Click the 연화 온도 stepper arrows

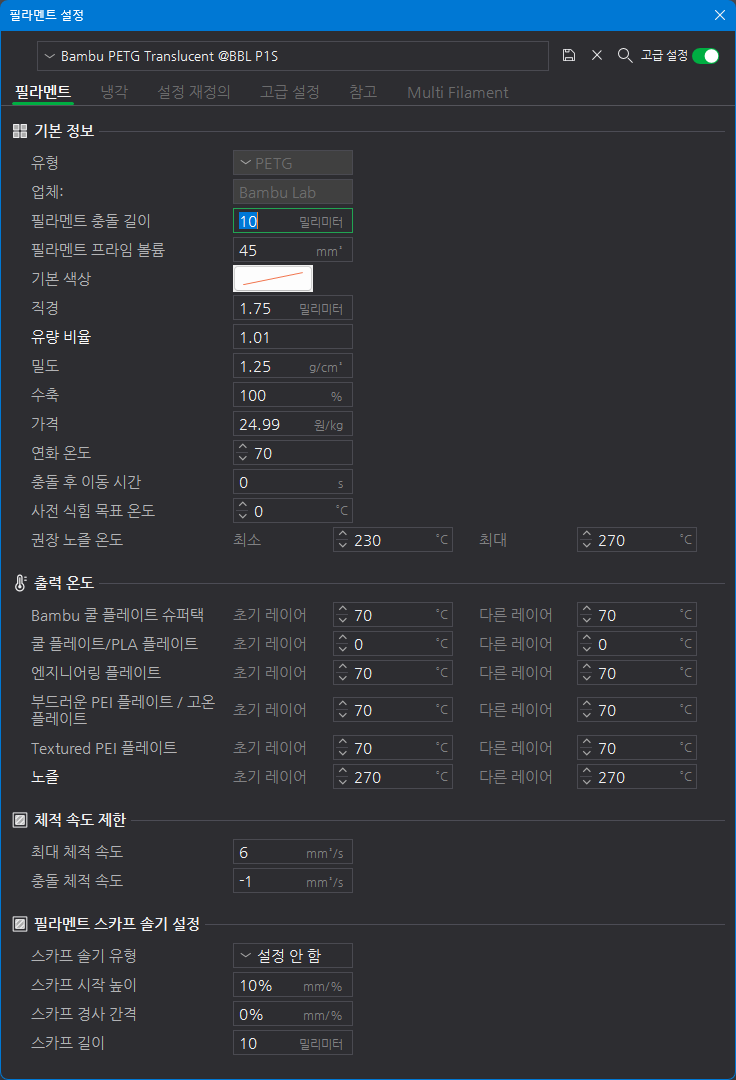click(242, 453)
